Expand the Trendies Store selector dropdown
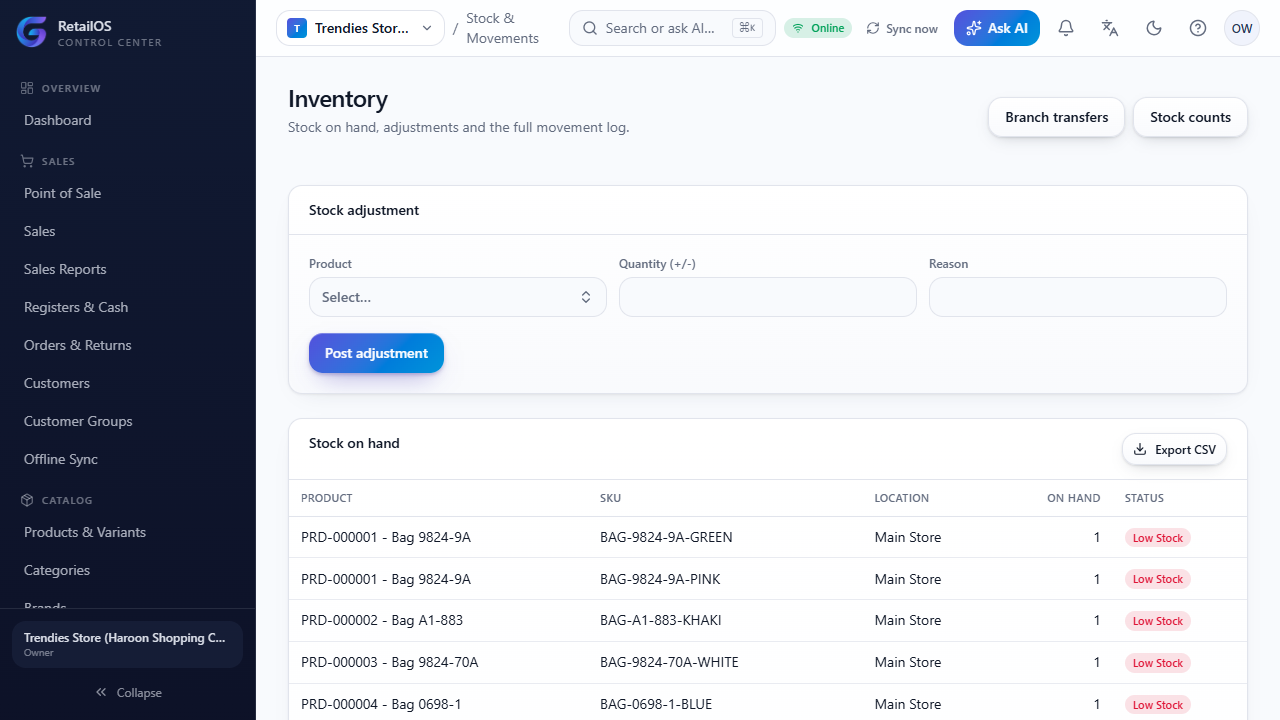1280x720 pixels. pos(360,28)
